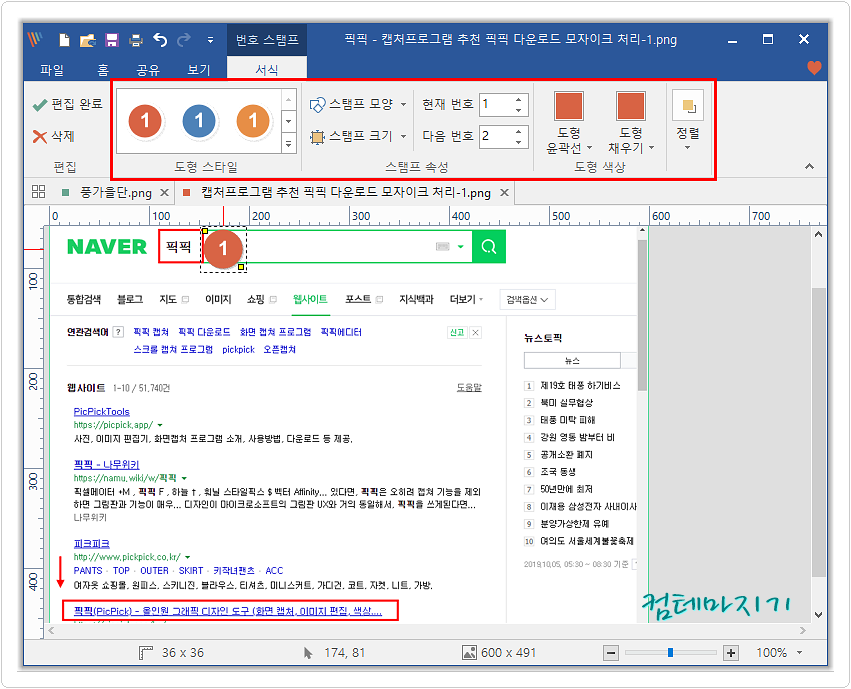
Task: Click the selection size icon in status bar
Action: pyautogui.click(x=147, y=653)
